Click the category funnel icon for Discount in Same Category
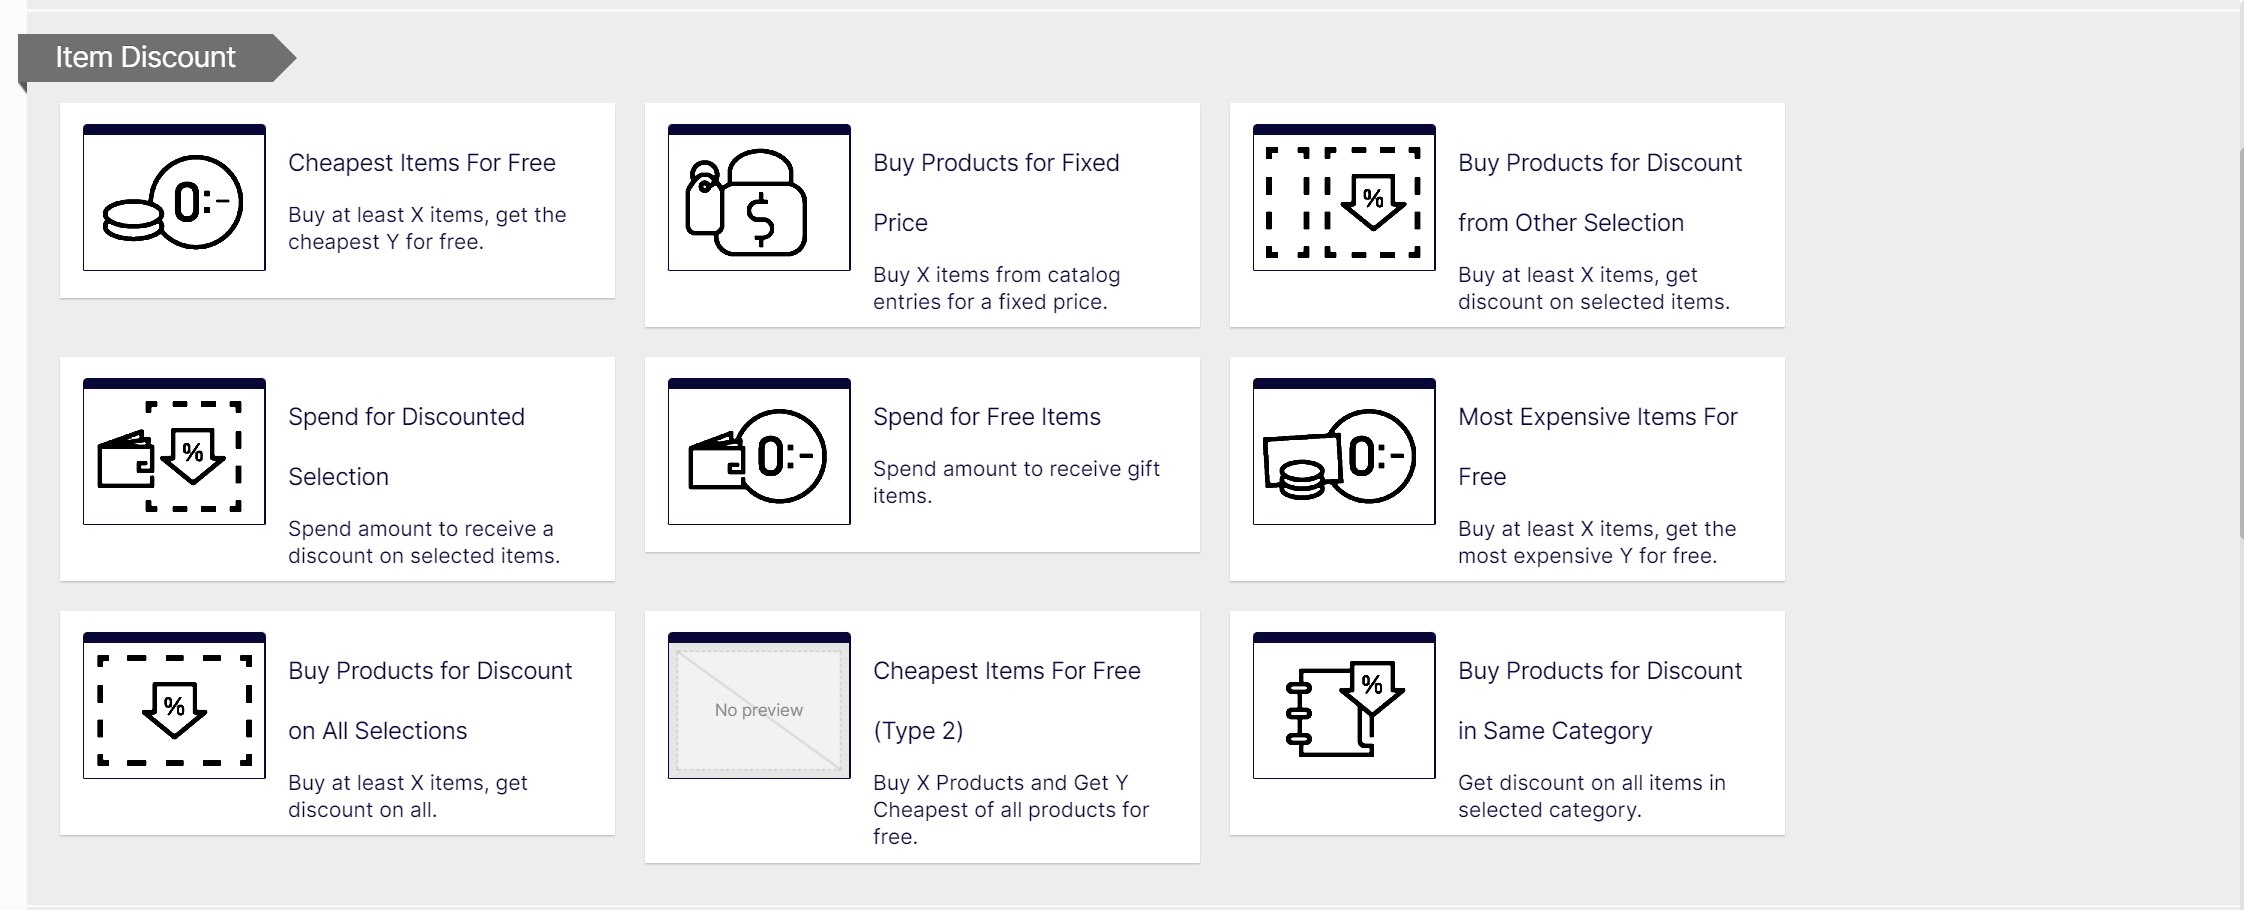This screenshot has width=2244, height=910. (x=1343, y=706)
